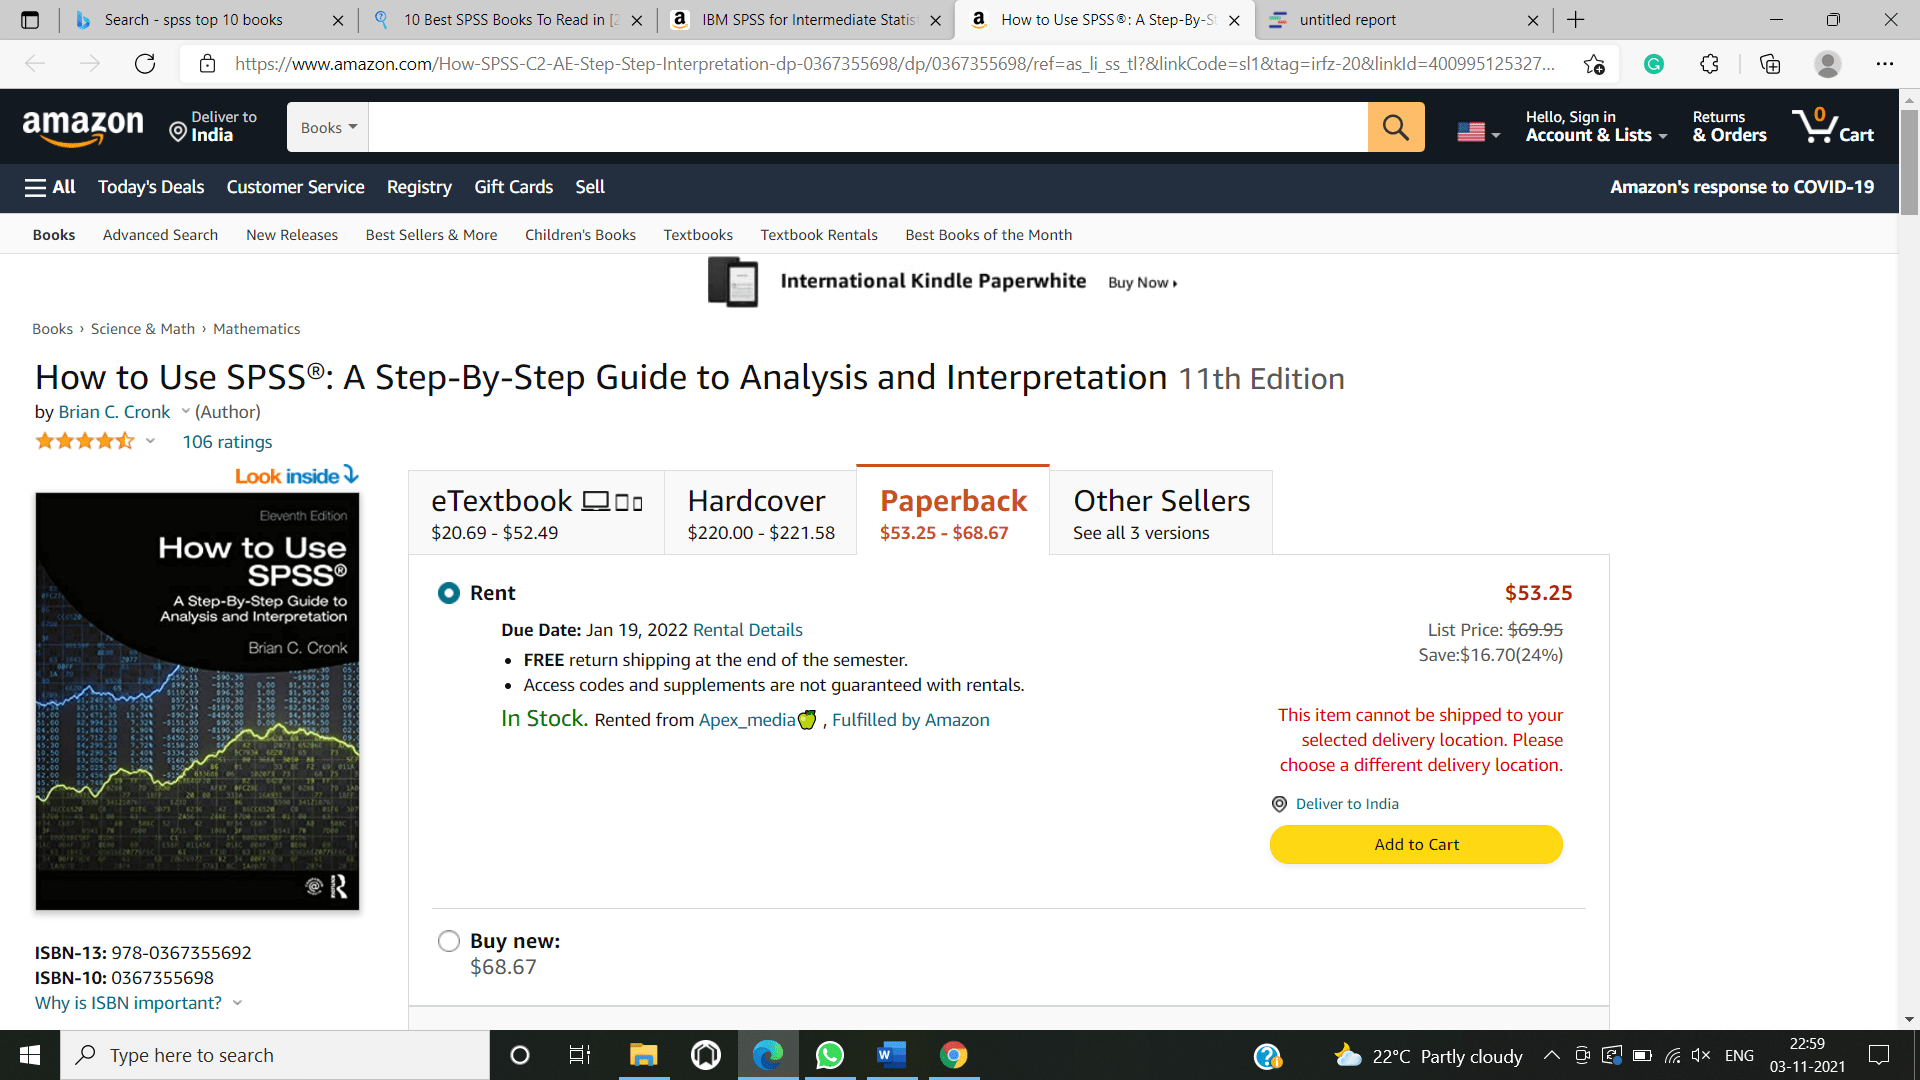Click the search magnifying glass icon
The width and height of the screenshot is (1920, 1080).
pos(1395,128)
